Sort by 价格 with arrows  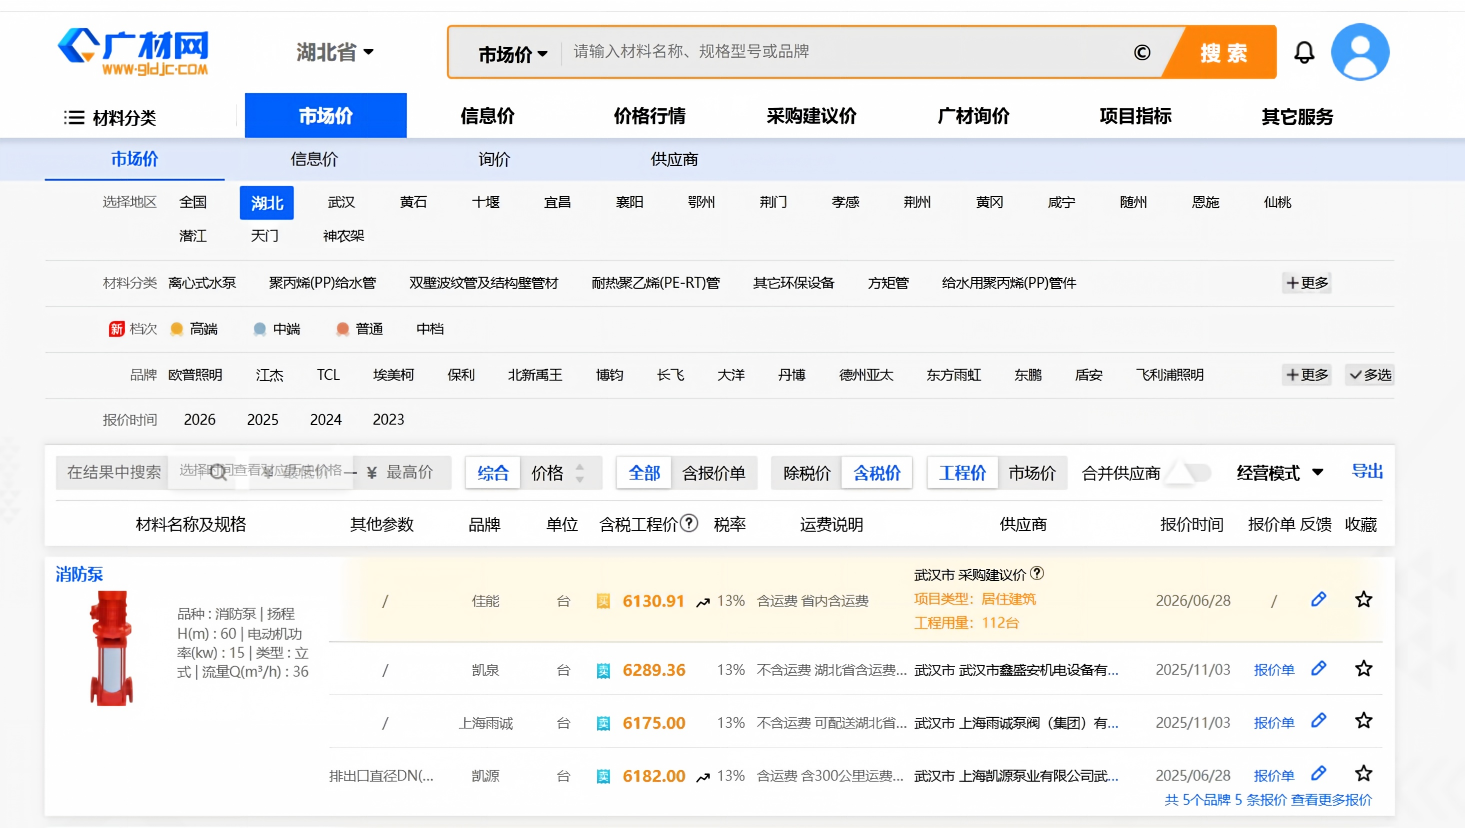tap(559, 473)
